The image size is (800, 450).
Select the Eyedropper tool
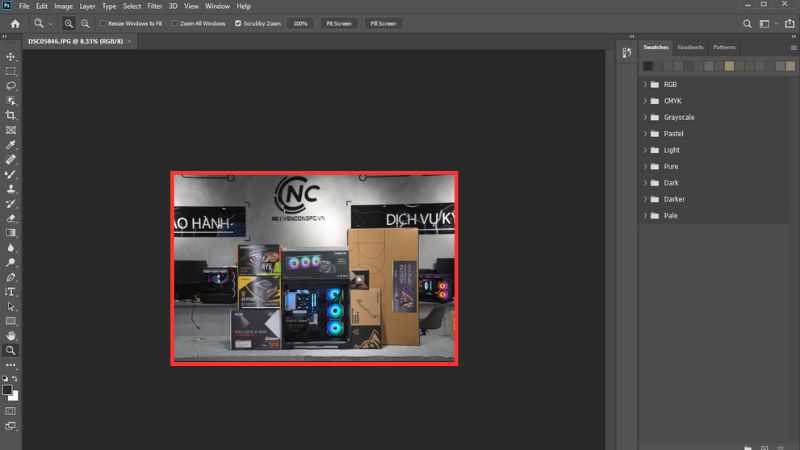coord(11,144)
